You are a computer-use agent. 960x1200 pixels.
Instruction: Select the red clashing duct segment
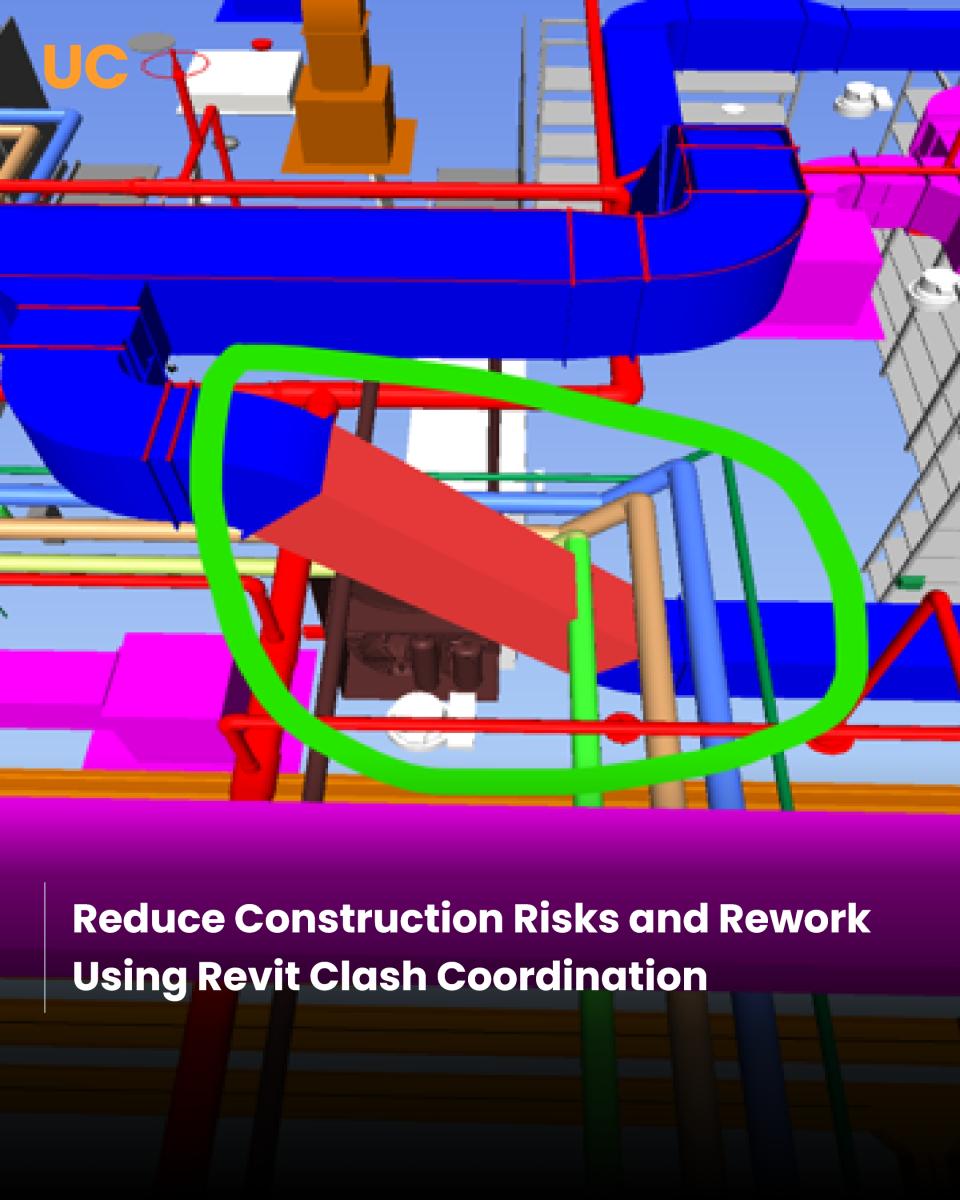(450, 530)
